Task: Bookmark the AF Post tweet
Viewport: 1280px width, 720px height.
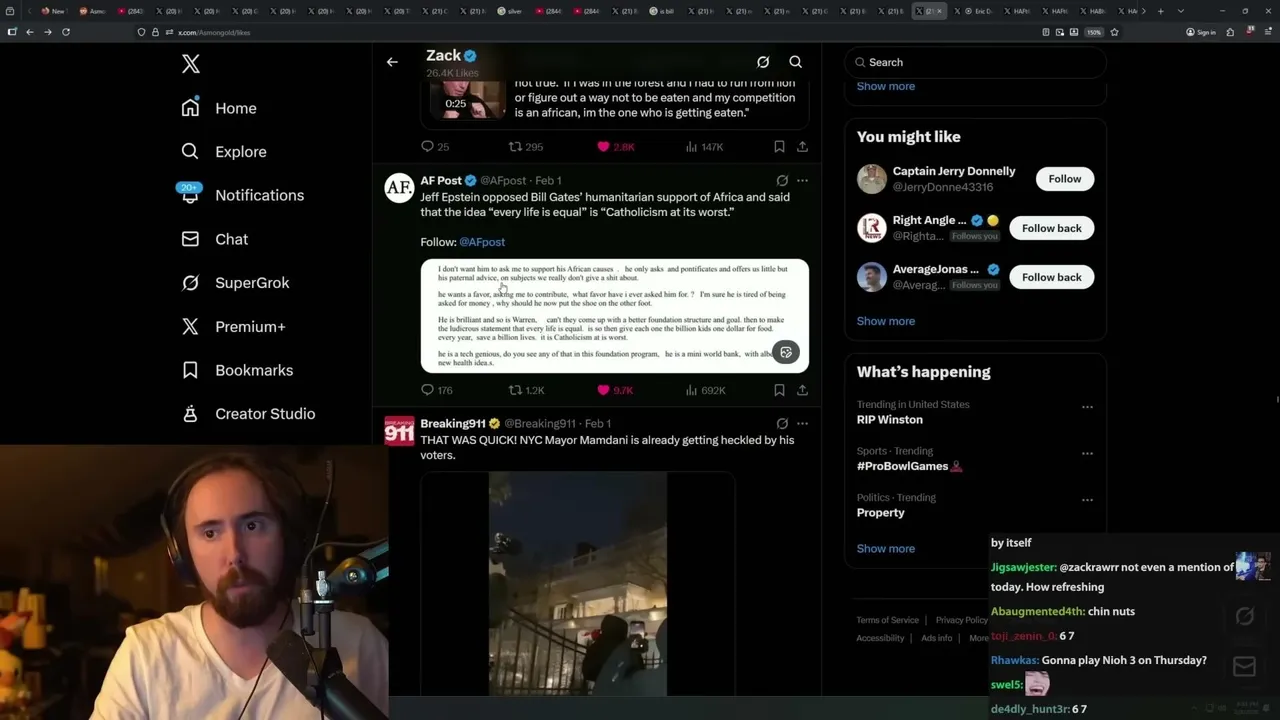Action: [x=779, y=390]
